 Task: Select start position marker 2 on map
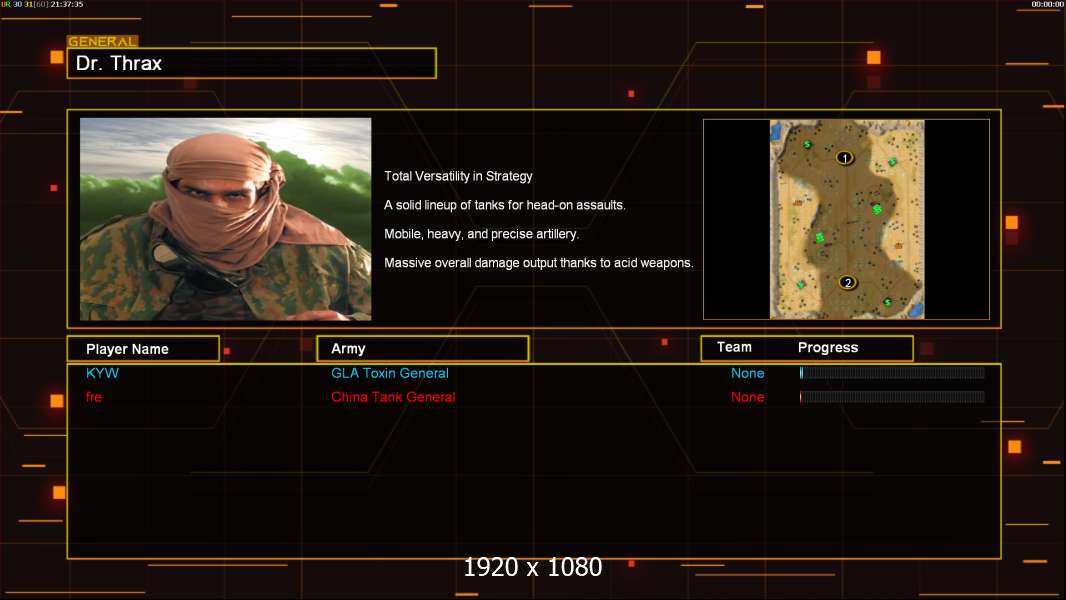pyautogui.click(x=847, y=283)
